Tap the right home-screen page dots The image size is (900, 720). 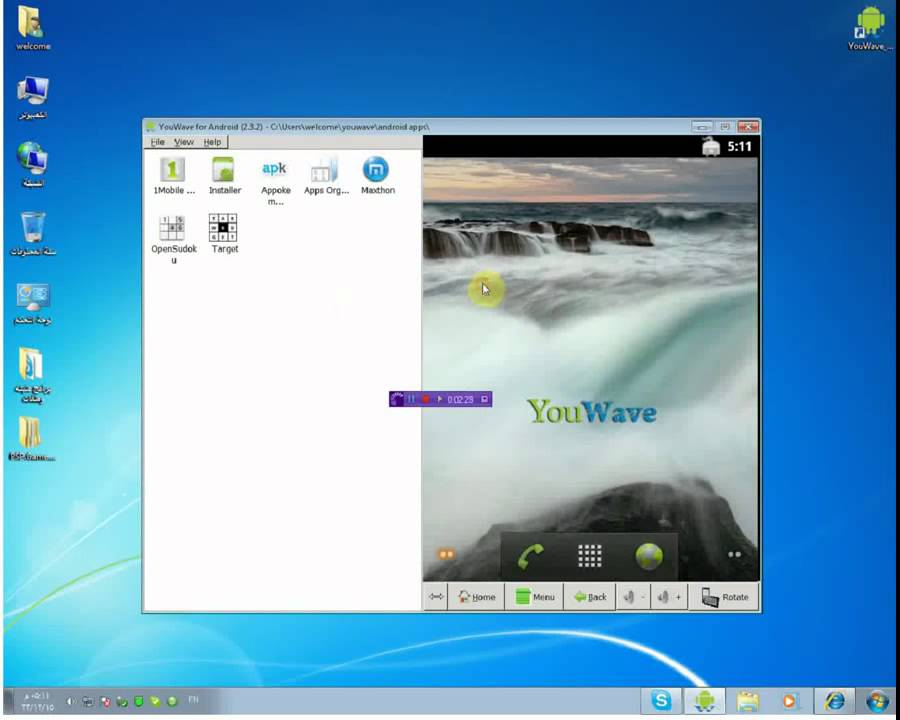(734, 554)
